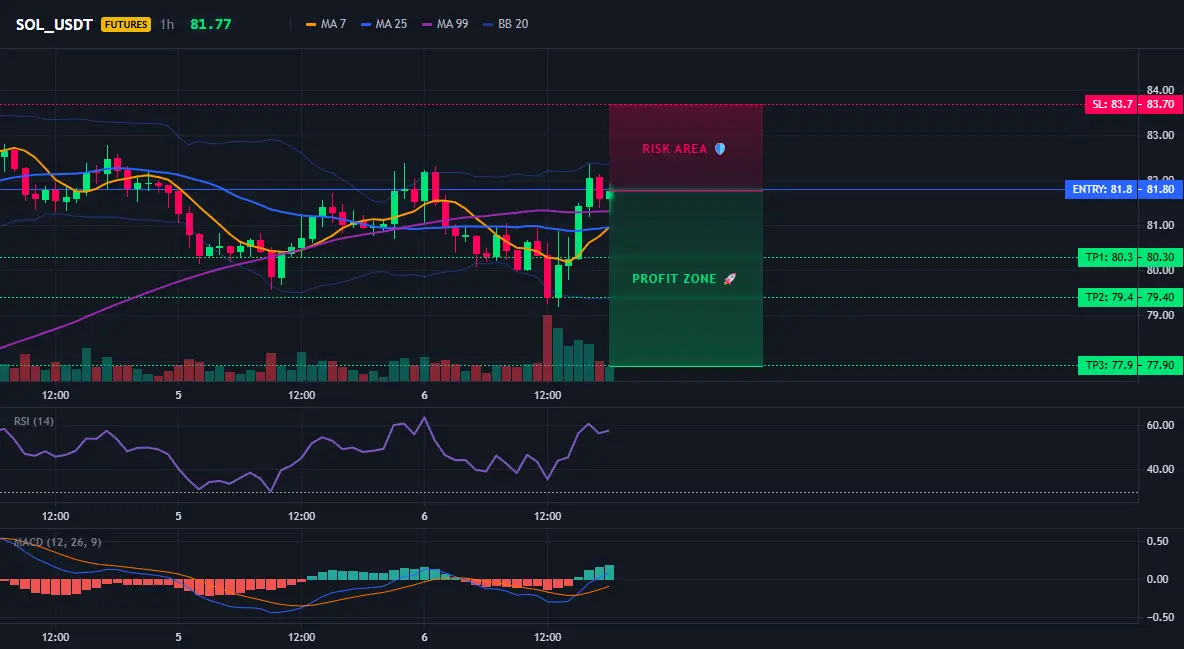Click 80.00 on the price axis
The image size is (1184, 649).
[1161, 270]
